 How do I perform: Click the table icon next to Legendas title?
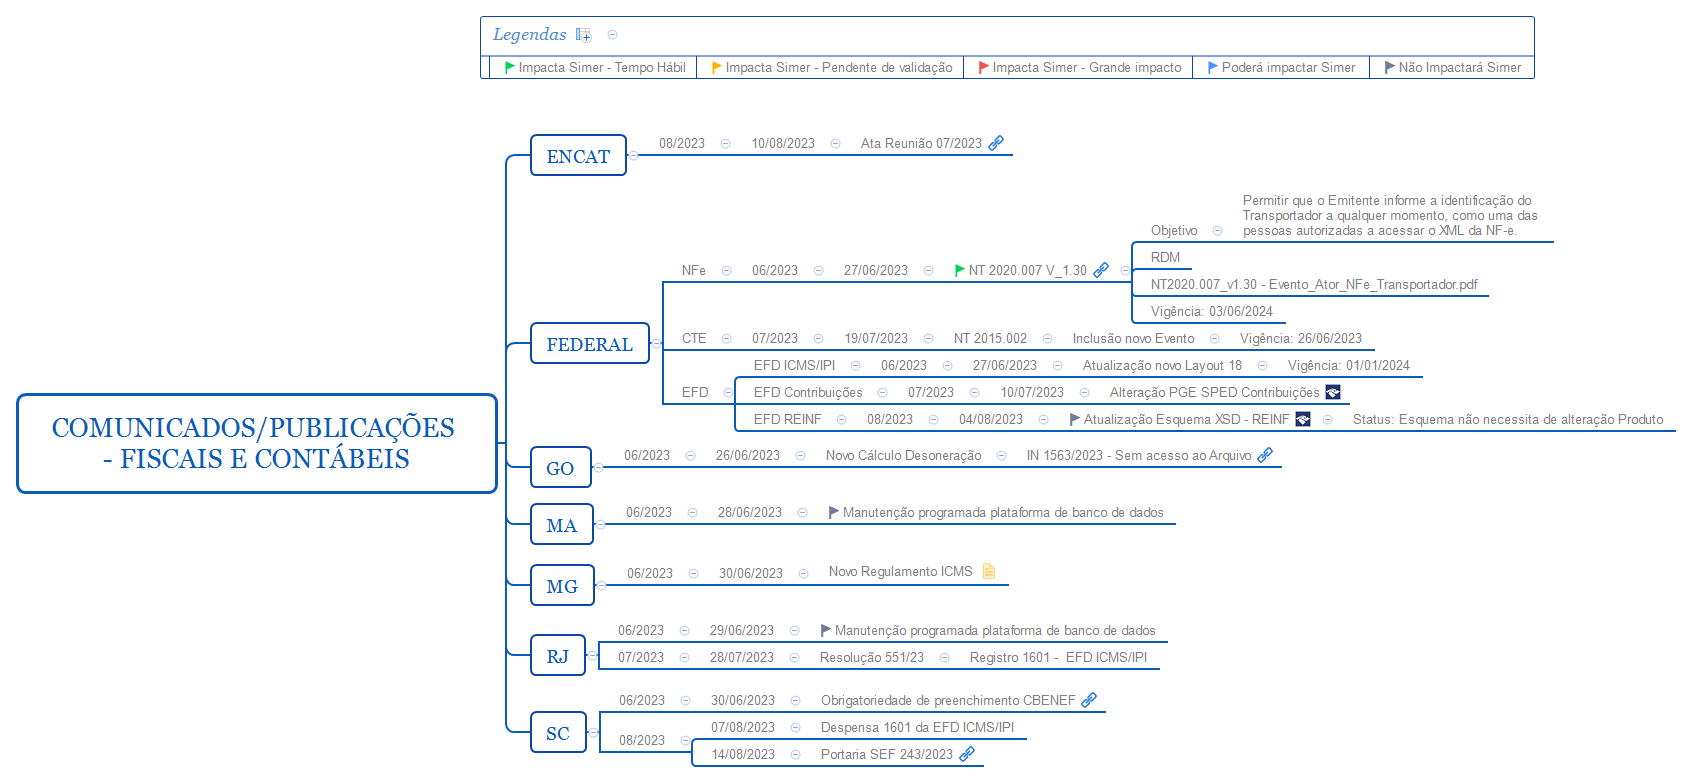tap(584, 35)
